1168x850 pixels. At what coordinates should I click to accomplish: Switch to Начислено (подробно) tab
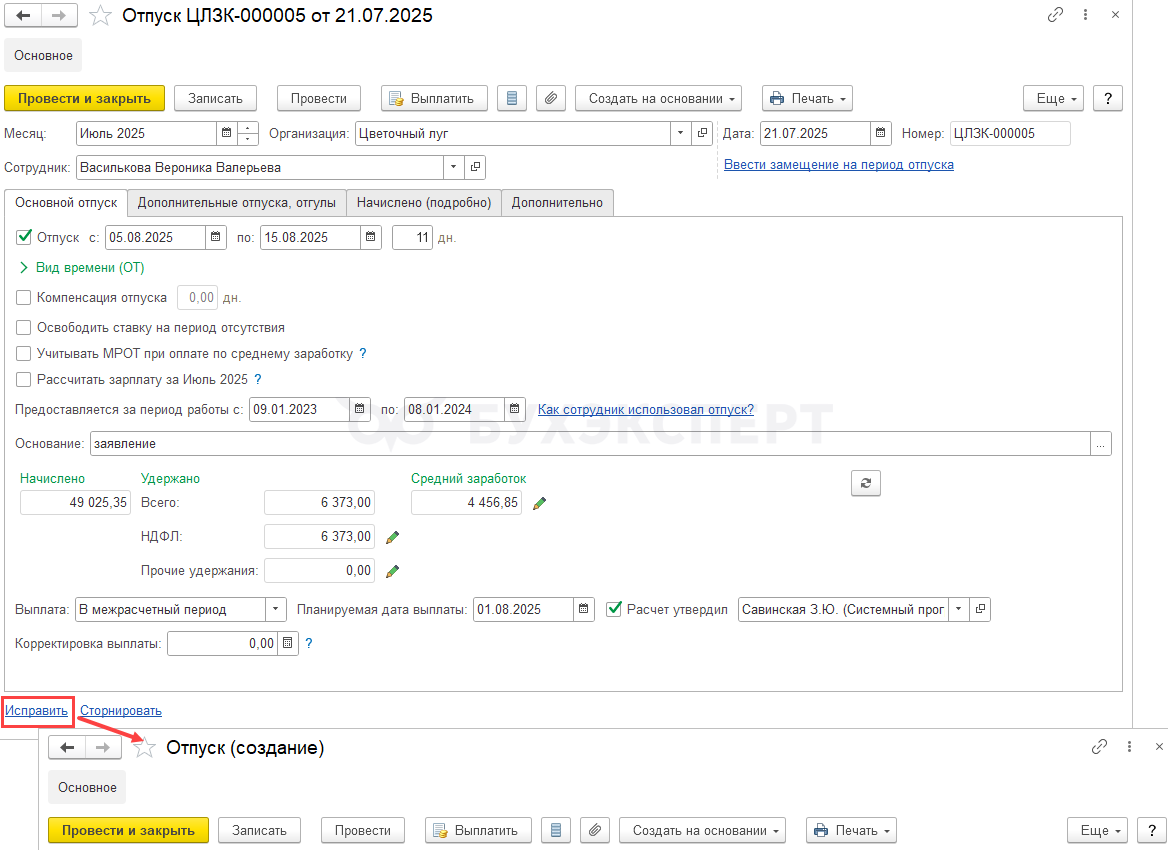(424, 203)
